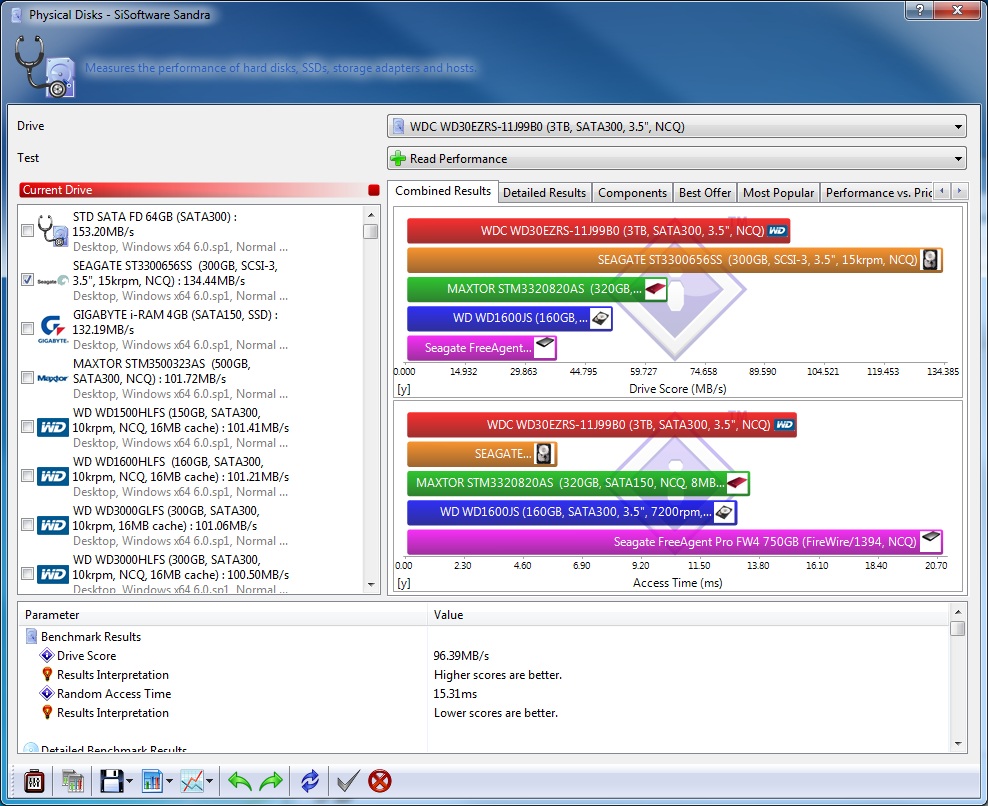The height and width of the screenshot is (806, 988).
Task: Open the bar chart icon dropdown arrow
Action: (x=169, y=781)
